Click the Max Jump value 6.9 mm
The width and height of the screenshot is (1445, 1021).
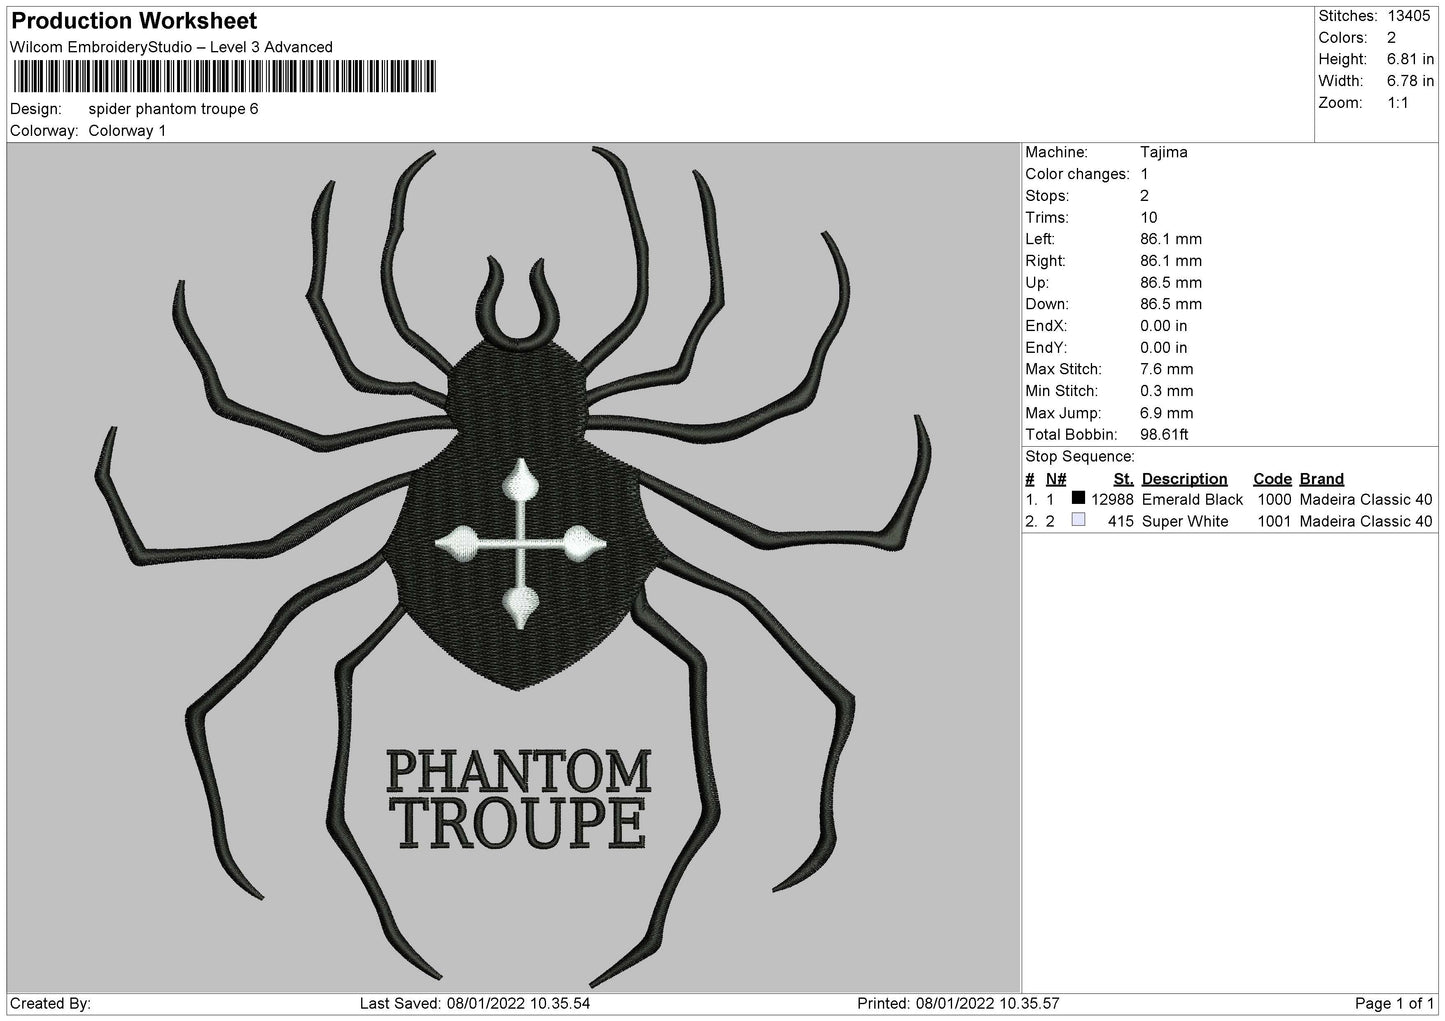[1167, 413]
